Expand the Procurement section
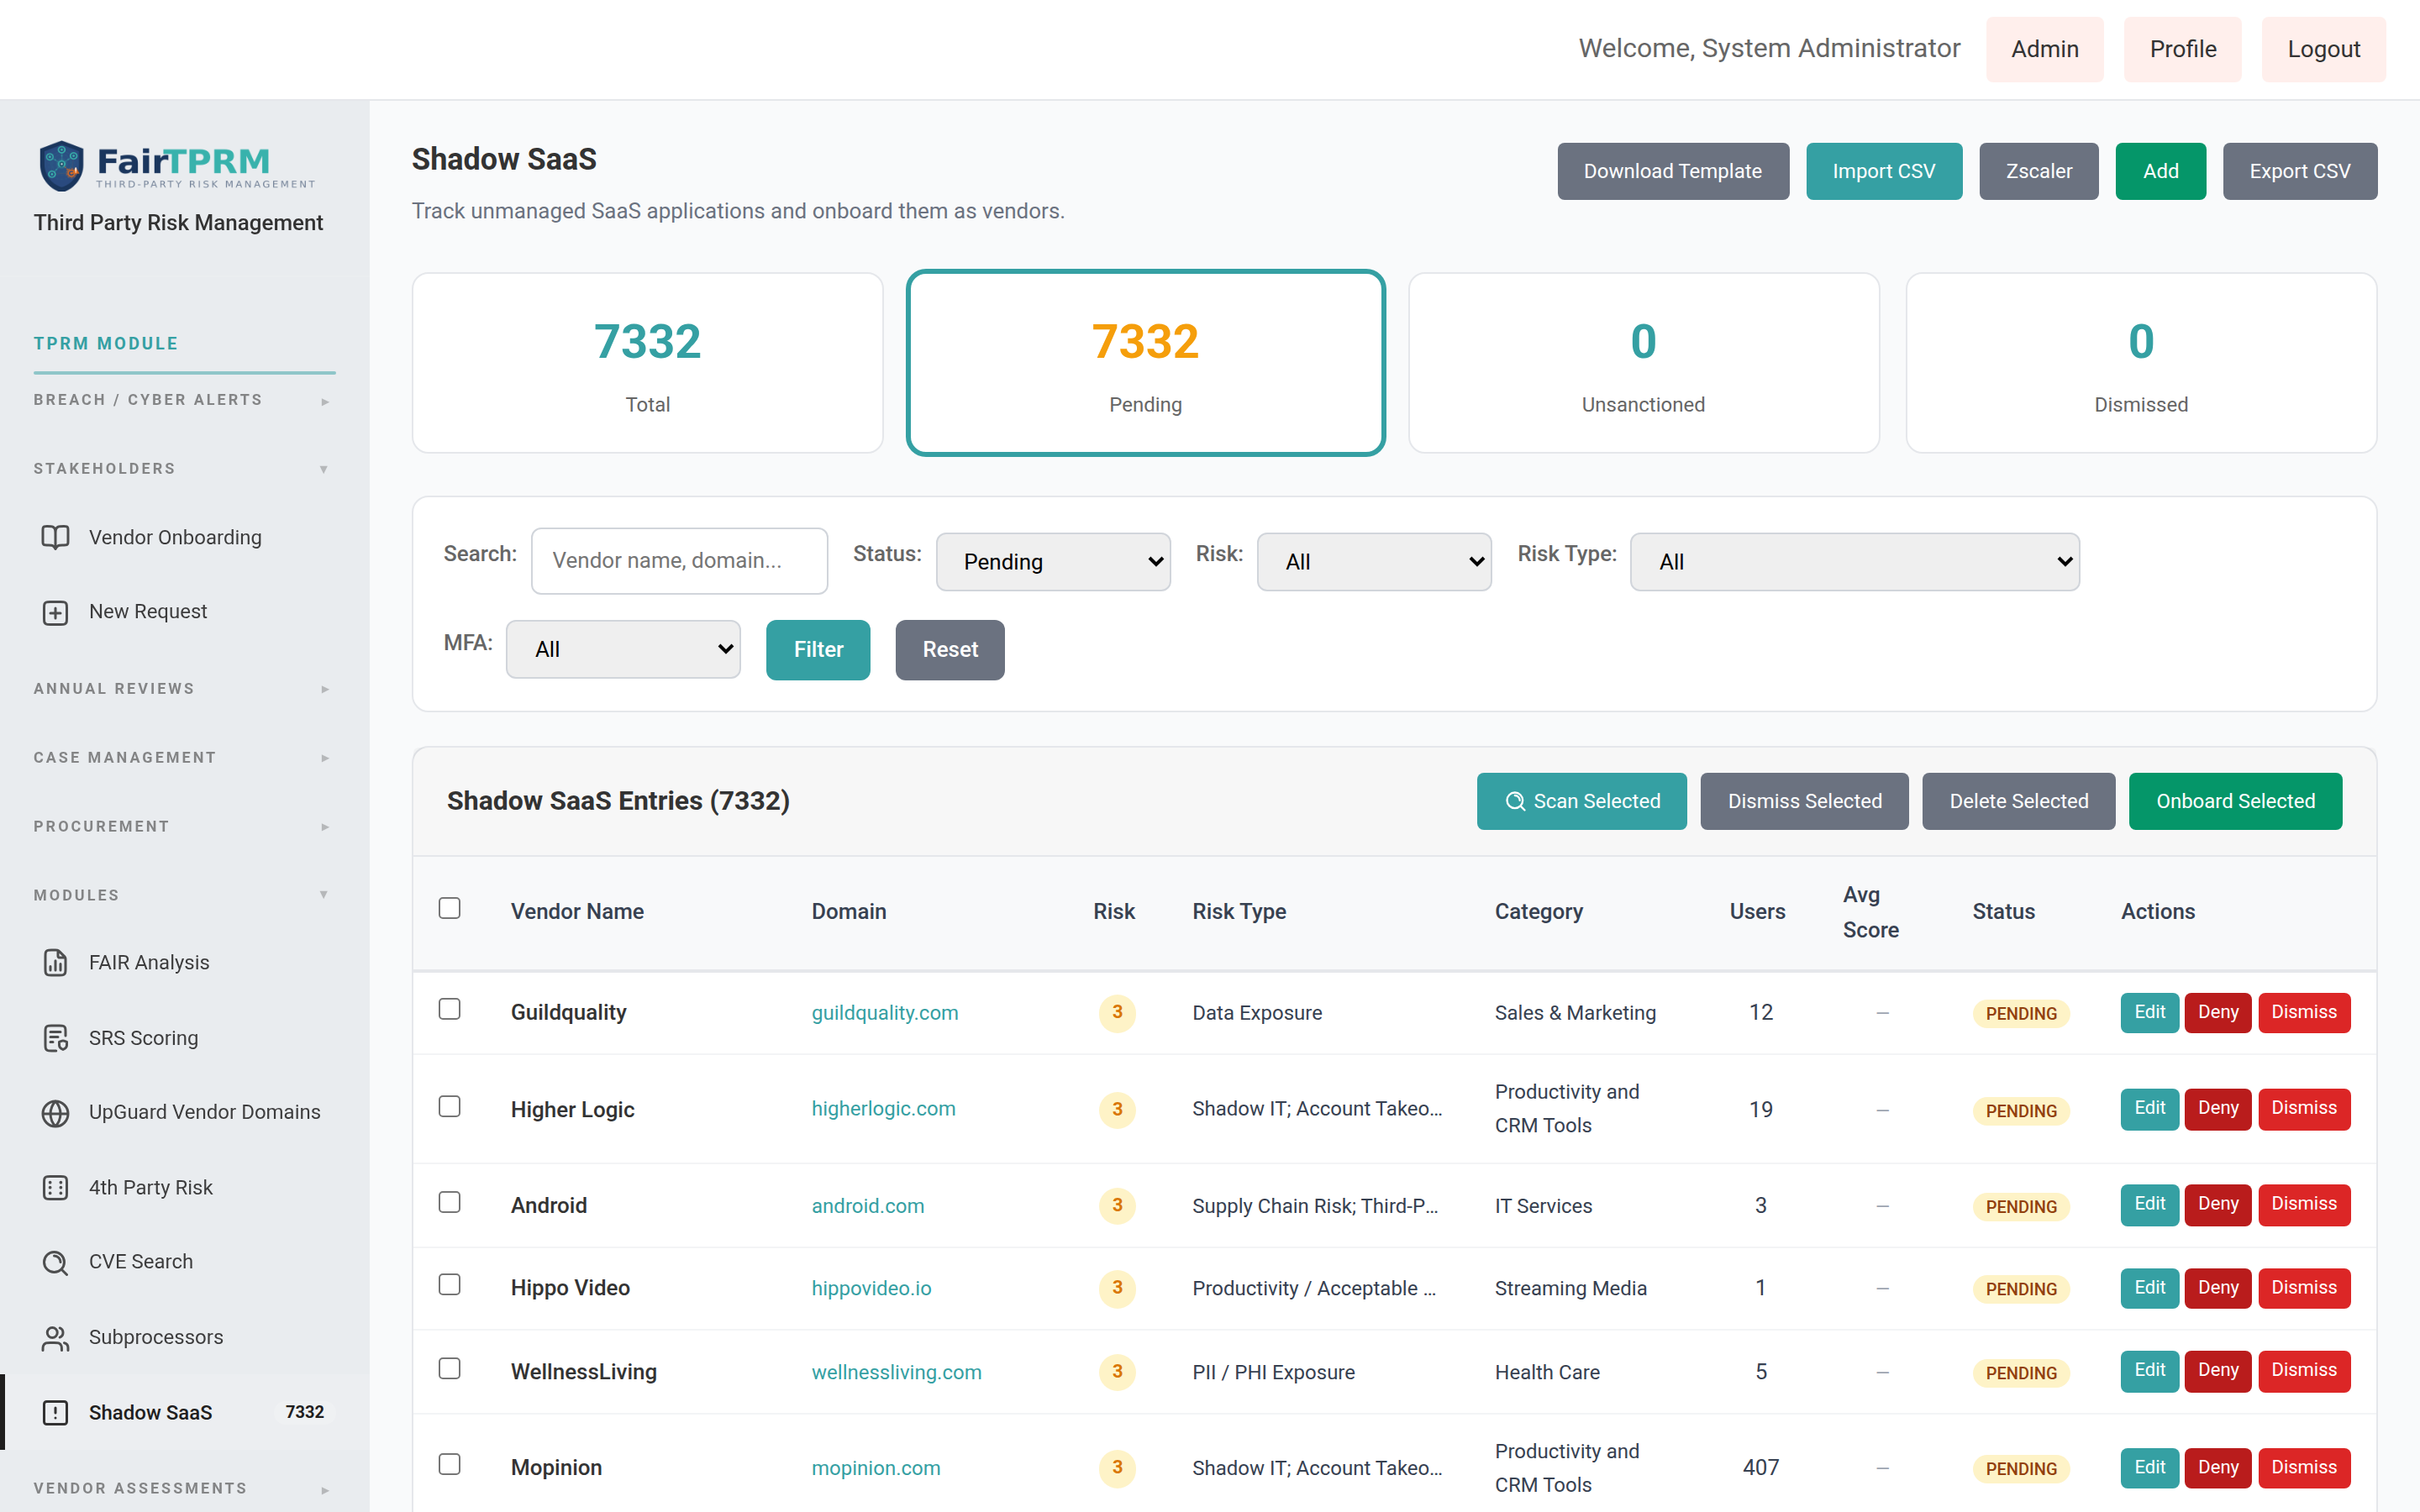The width and height of the screenshot is (2420, 1512). point(184,827)
